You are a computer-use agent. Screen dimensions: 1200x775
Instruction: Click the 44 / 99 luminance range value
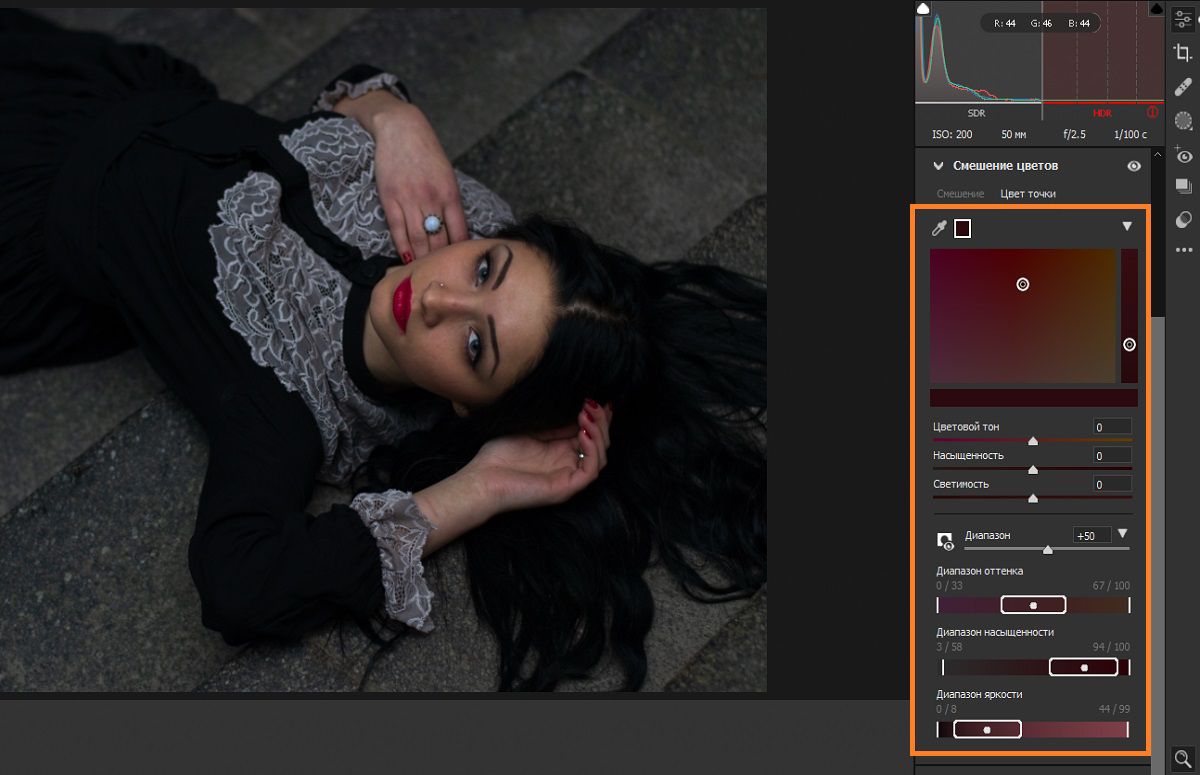1114,709
